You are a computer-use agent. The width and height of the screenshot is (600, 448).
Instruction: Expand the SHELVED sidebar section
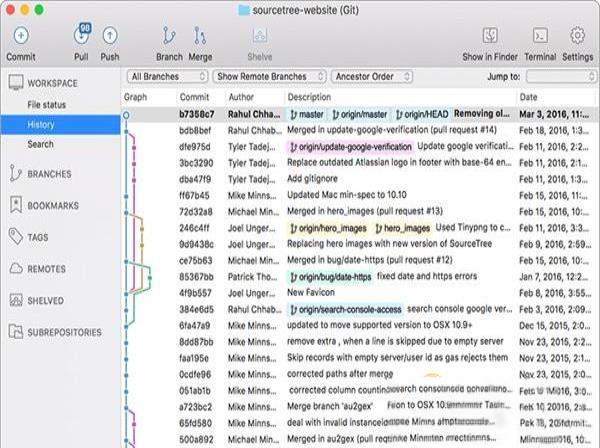[x=46, y=301]
